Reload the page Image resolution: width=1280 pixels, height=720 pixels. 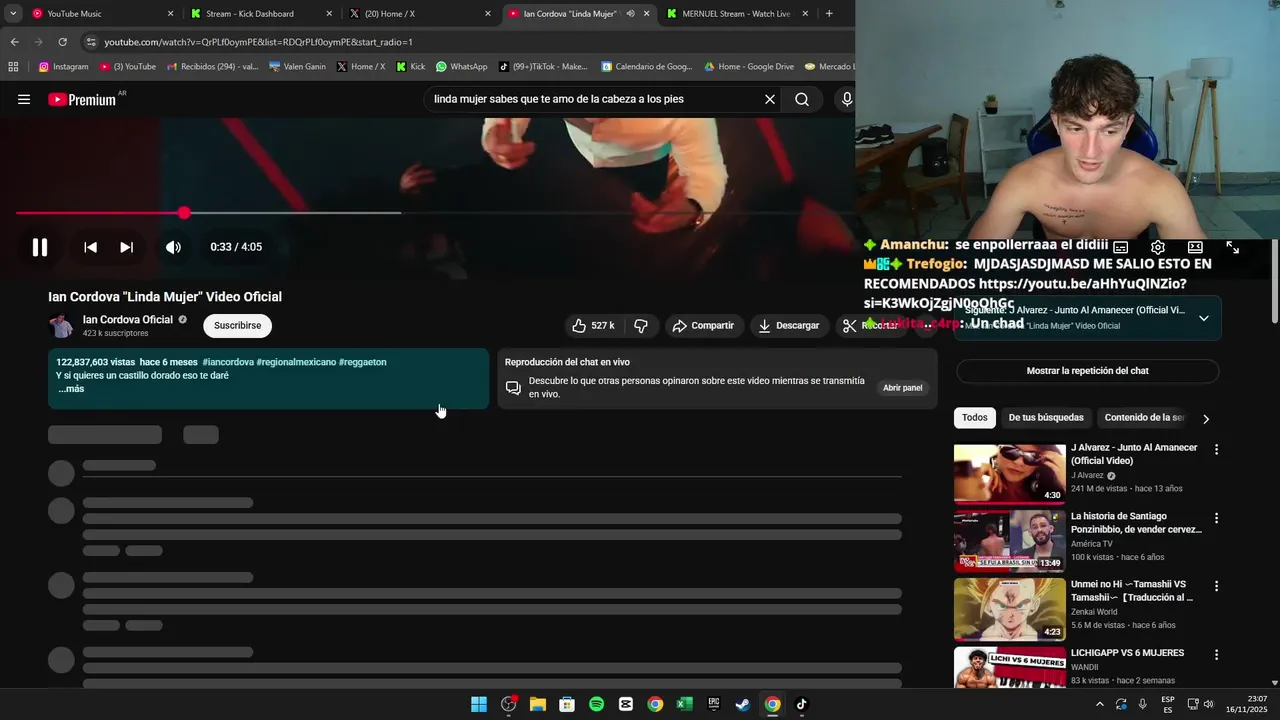tap(62, 42)
